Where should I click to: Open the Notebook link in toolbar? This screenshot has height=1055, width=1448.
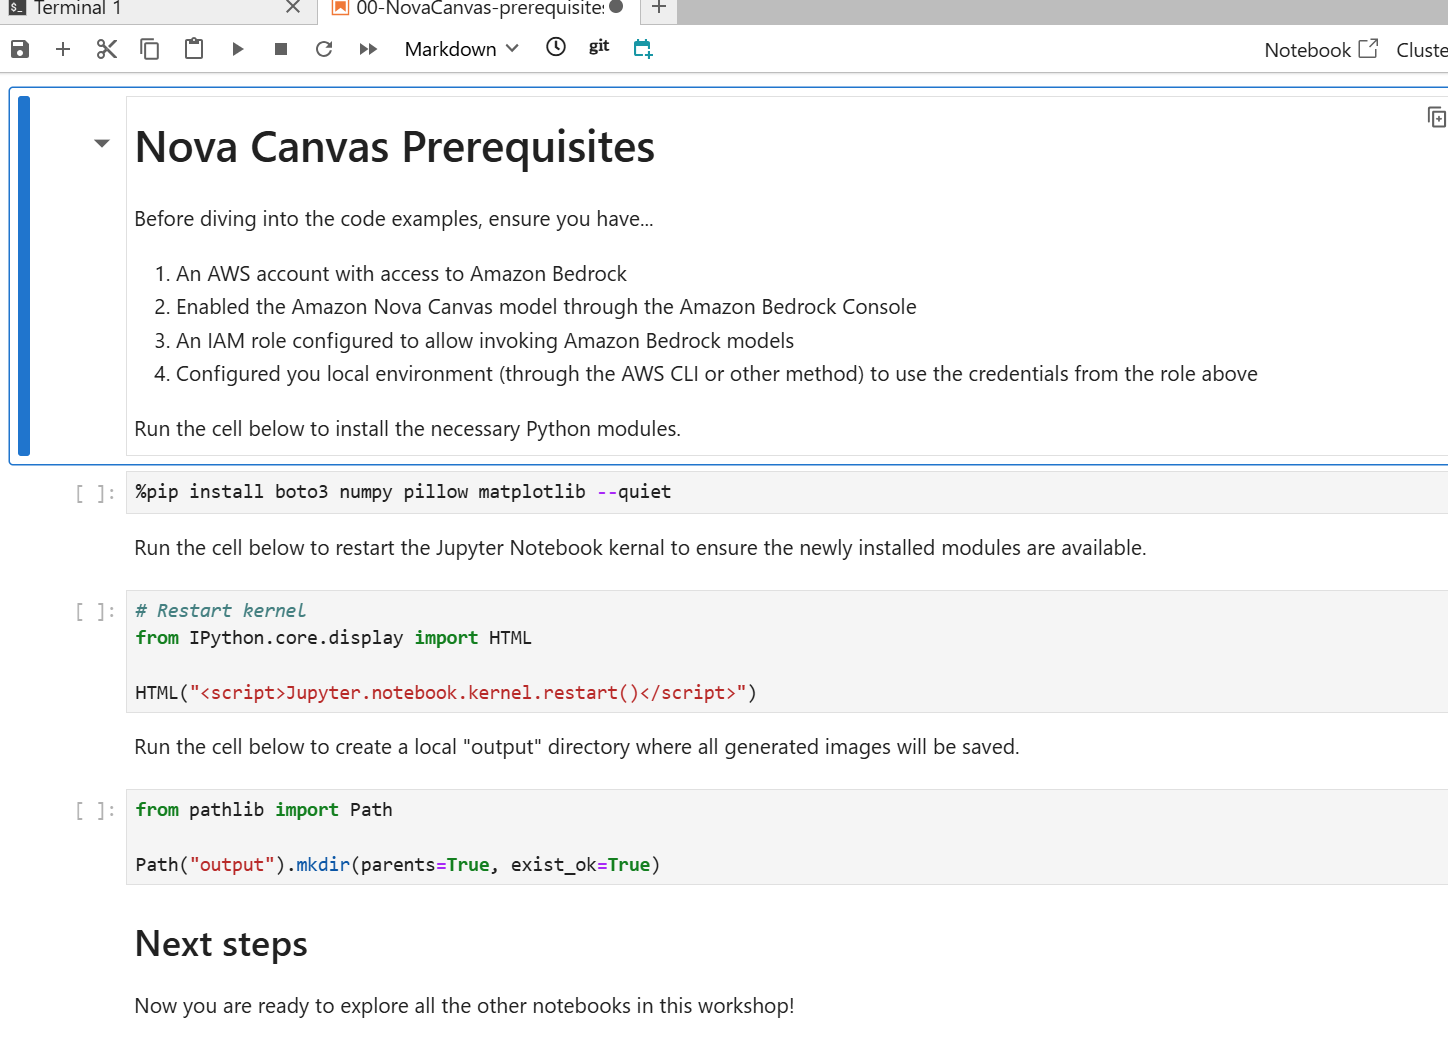point(1321,49)
